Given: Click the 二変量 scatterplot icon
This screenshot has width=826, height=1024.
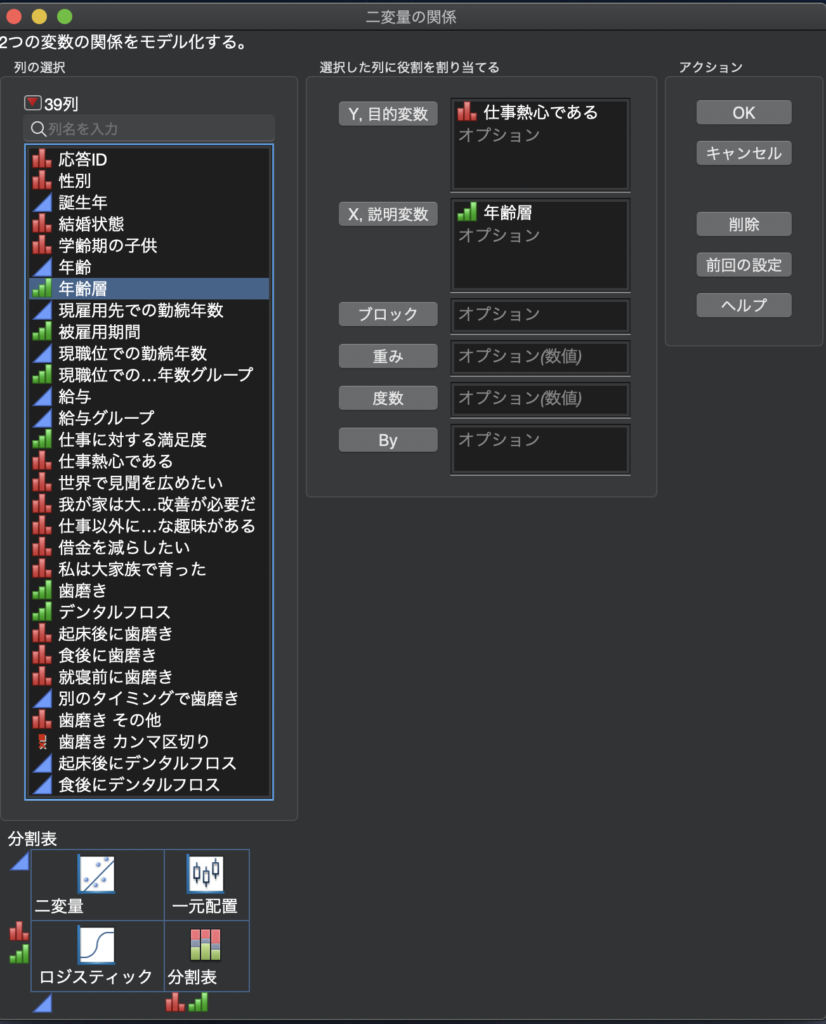Looking at the screenshot, I should point(96,874).
